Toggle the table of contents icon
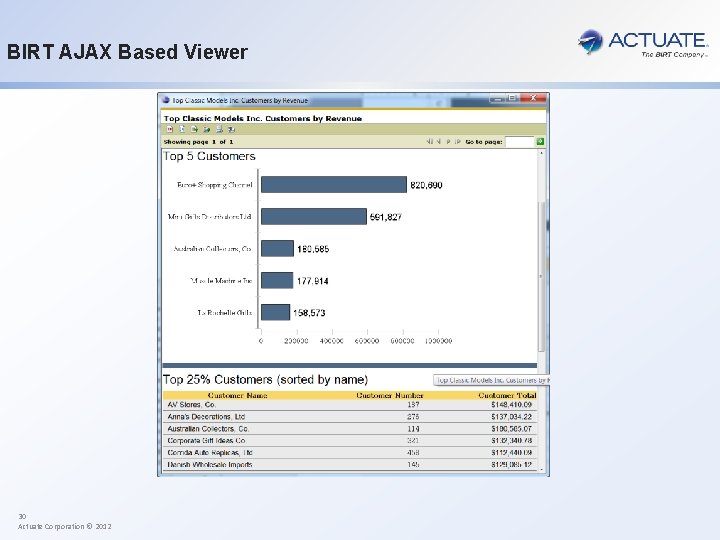720x540 pixels. tap(170, 129)
